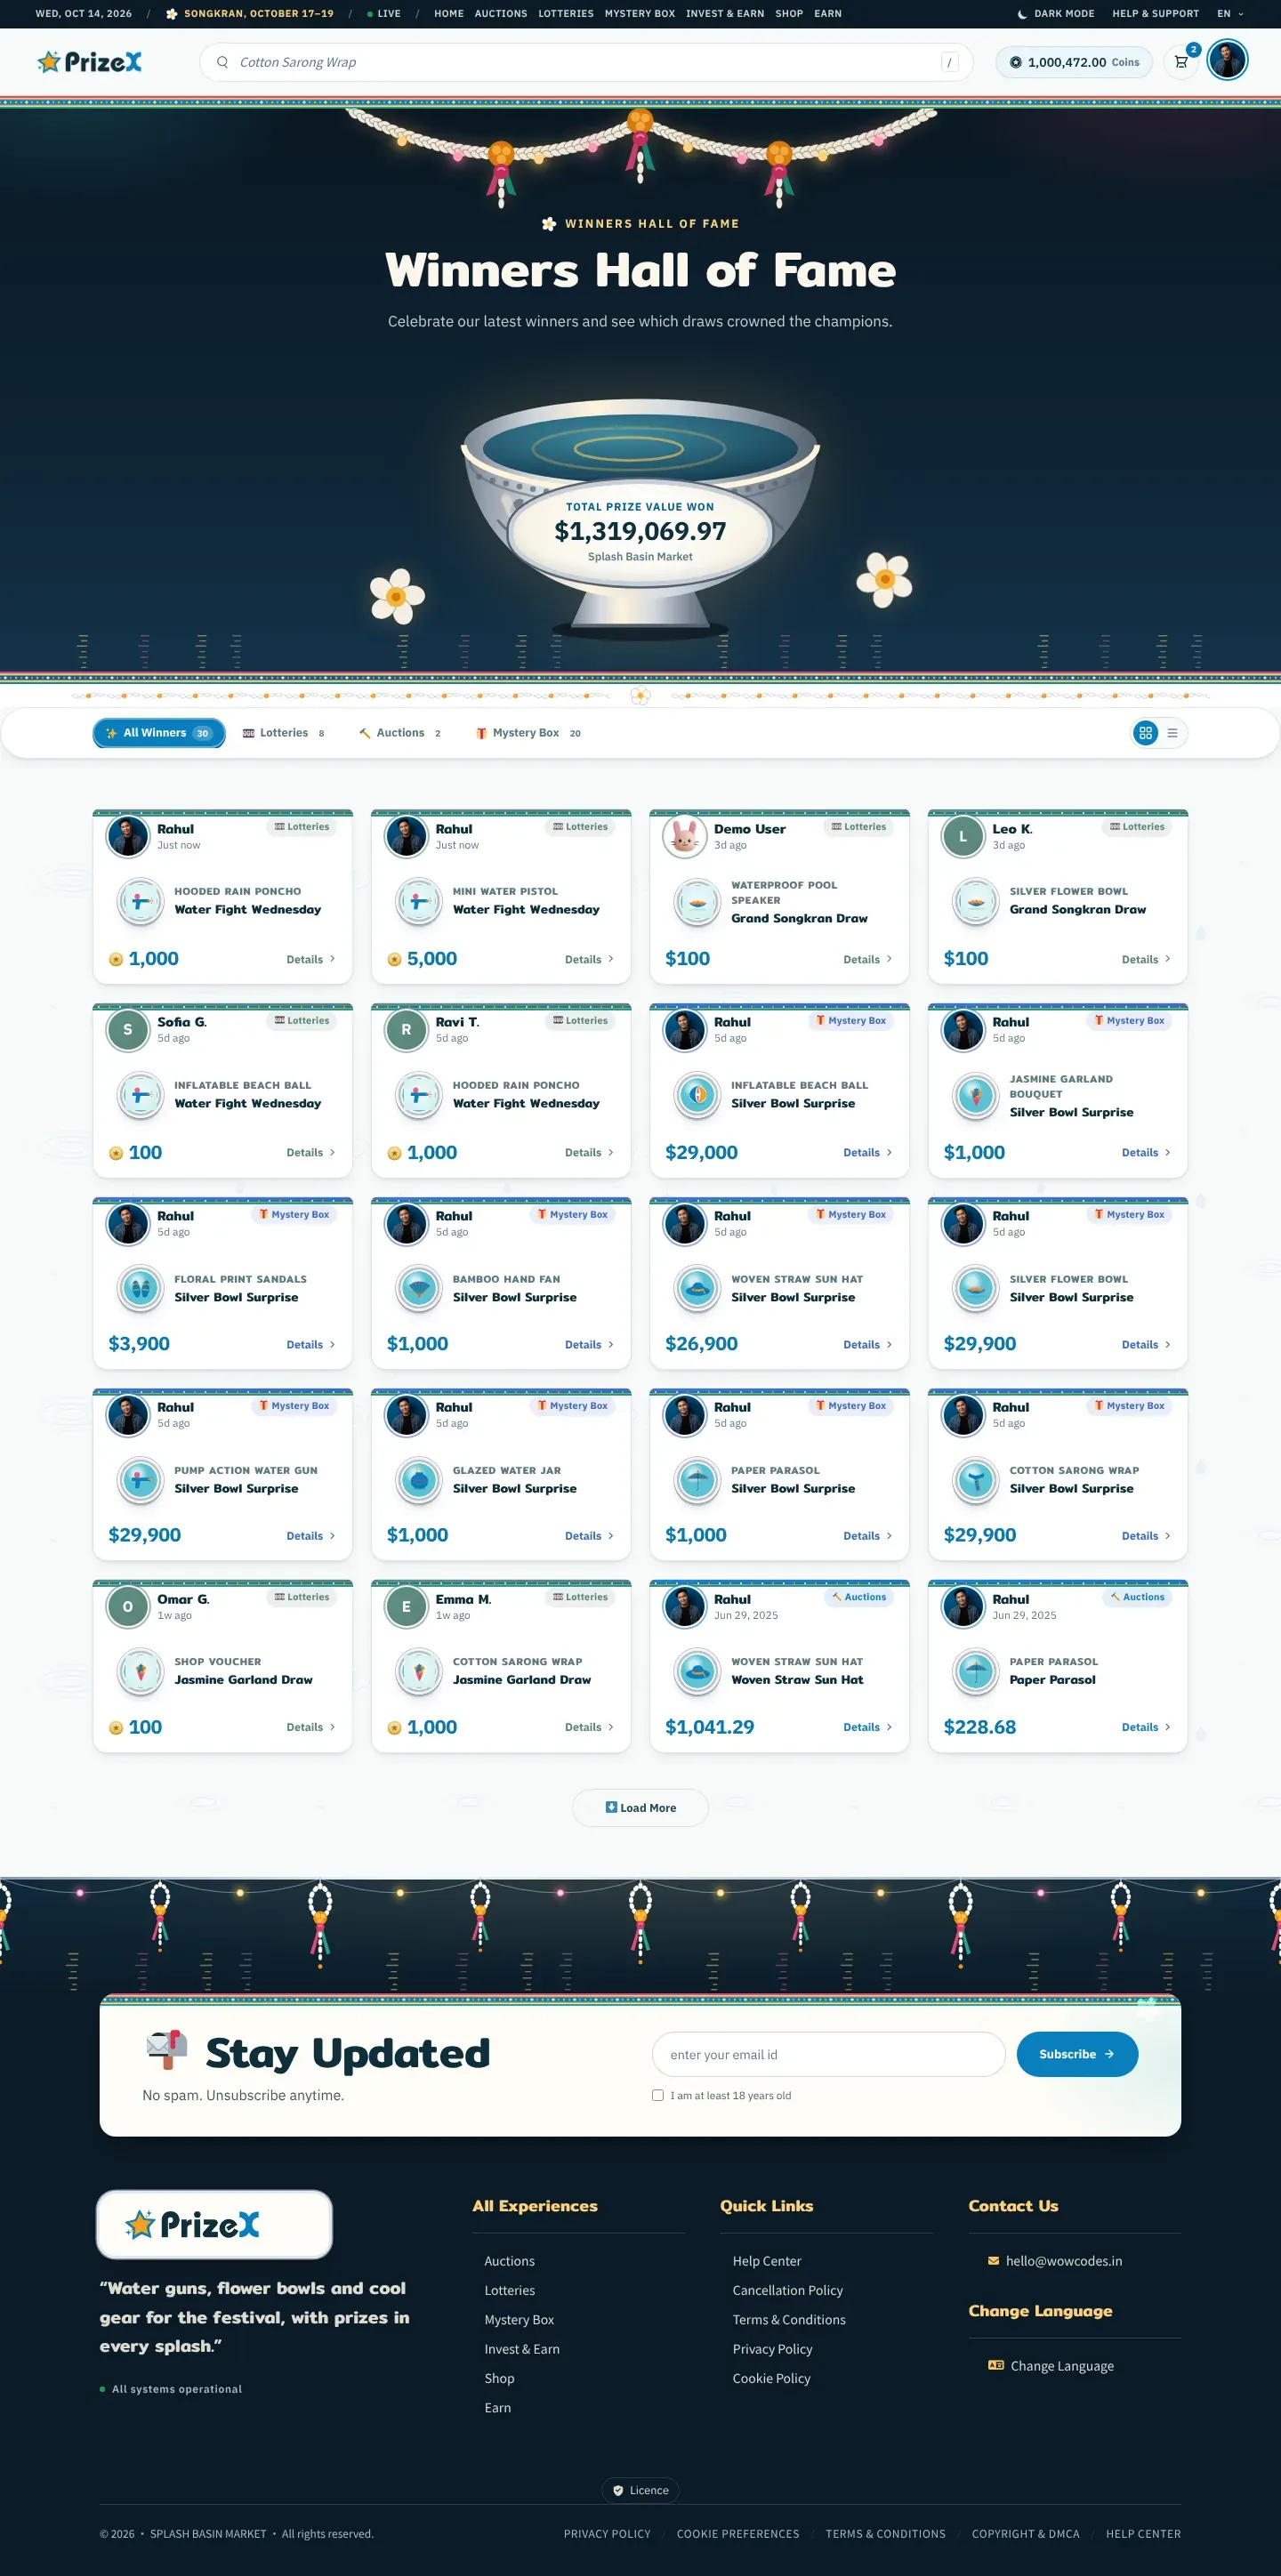Image resolution: width=1281 pixels, height=2576 pixels.
Task: Click the email id input field
Action: (828, 2054)
